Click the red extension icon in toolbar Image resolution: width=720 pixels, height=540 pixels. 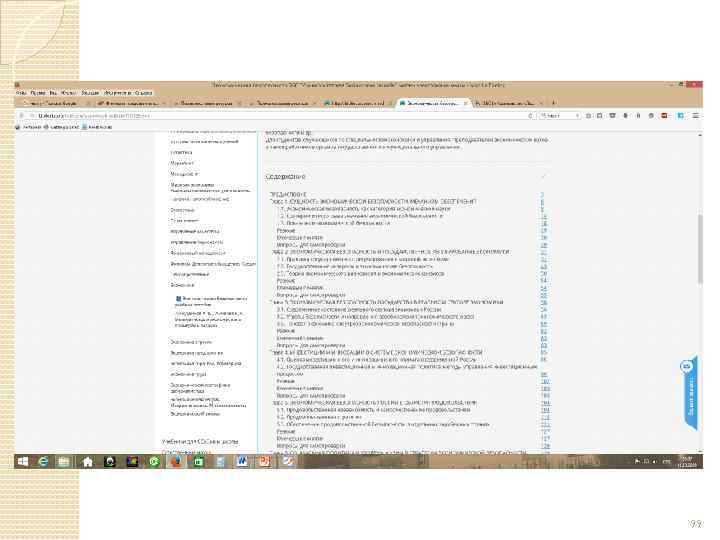[664, 116]
